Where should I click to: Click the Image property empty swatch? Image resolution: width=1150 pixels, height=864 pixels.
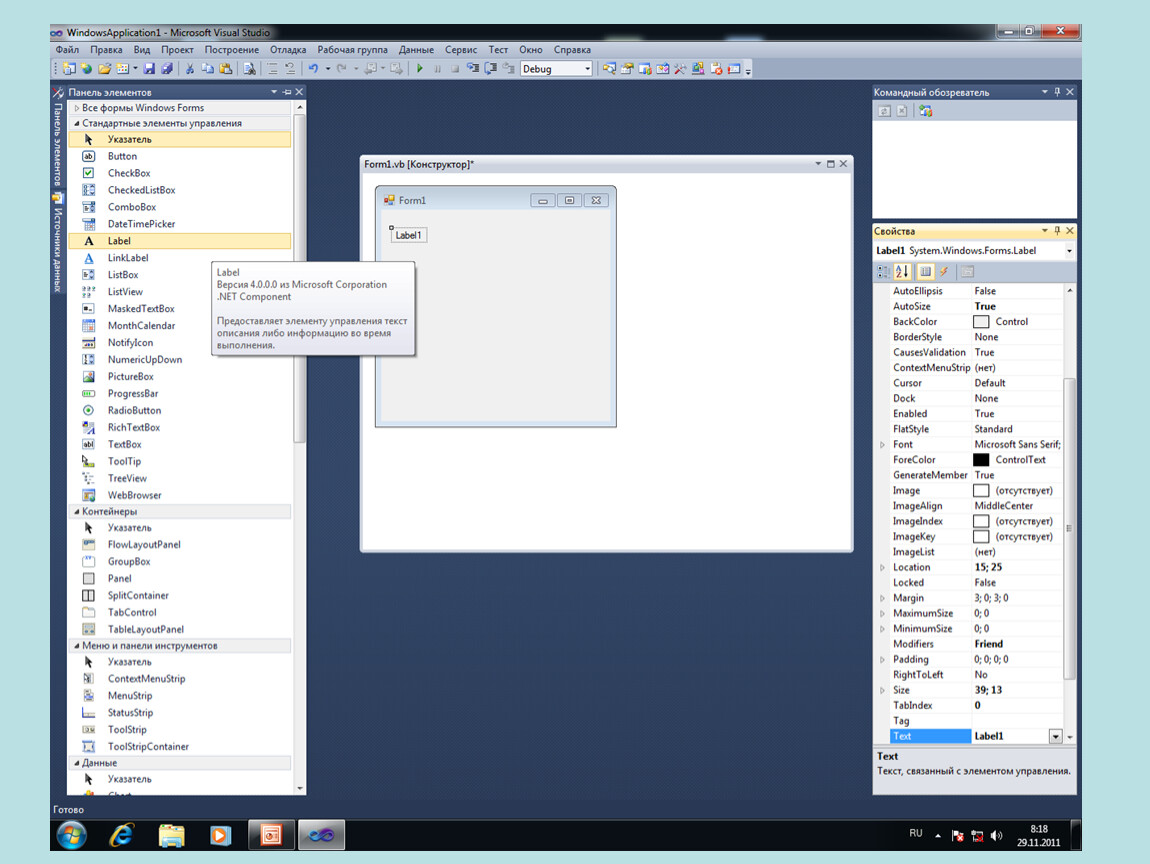coord(981,491)
